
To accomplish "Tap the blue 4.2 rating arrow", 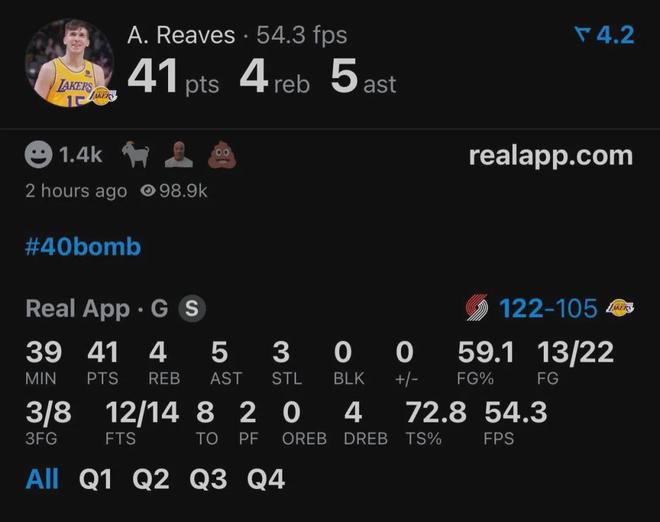I will tap(604, 35).
